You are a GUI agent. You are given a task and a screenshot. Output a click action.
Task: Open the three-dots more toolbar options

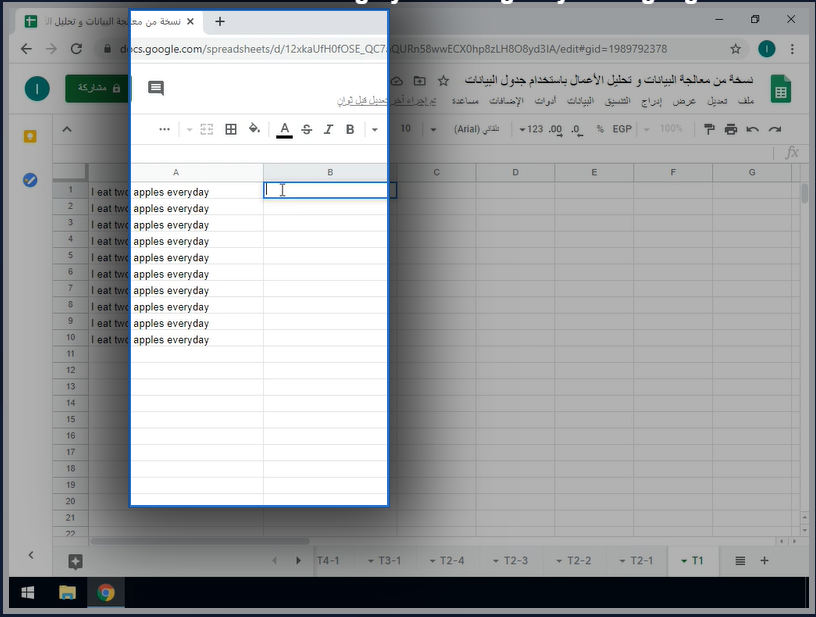[164, 129]
